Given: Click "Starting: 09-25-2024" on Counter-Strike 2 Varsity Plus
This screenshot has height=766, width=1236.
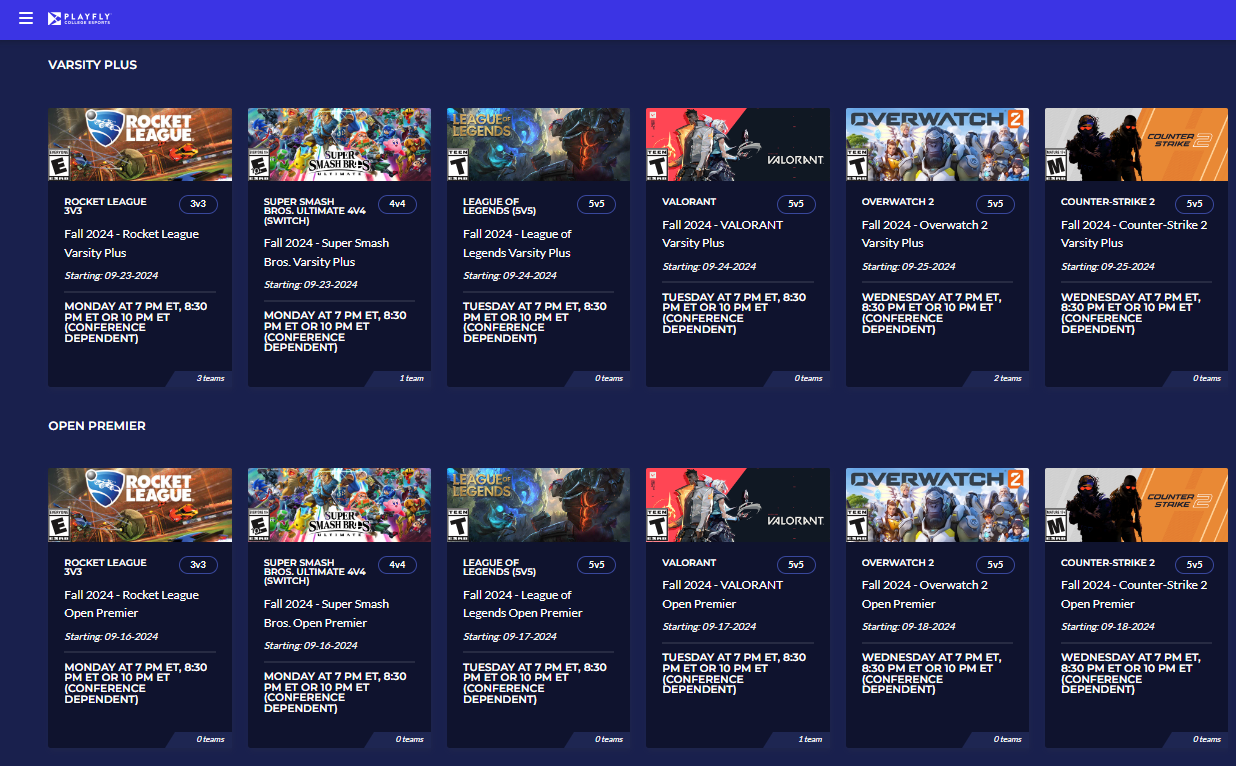Looking at the screenshot, I should point(1108,267).
